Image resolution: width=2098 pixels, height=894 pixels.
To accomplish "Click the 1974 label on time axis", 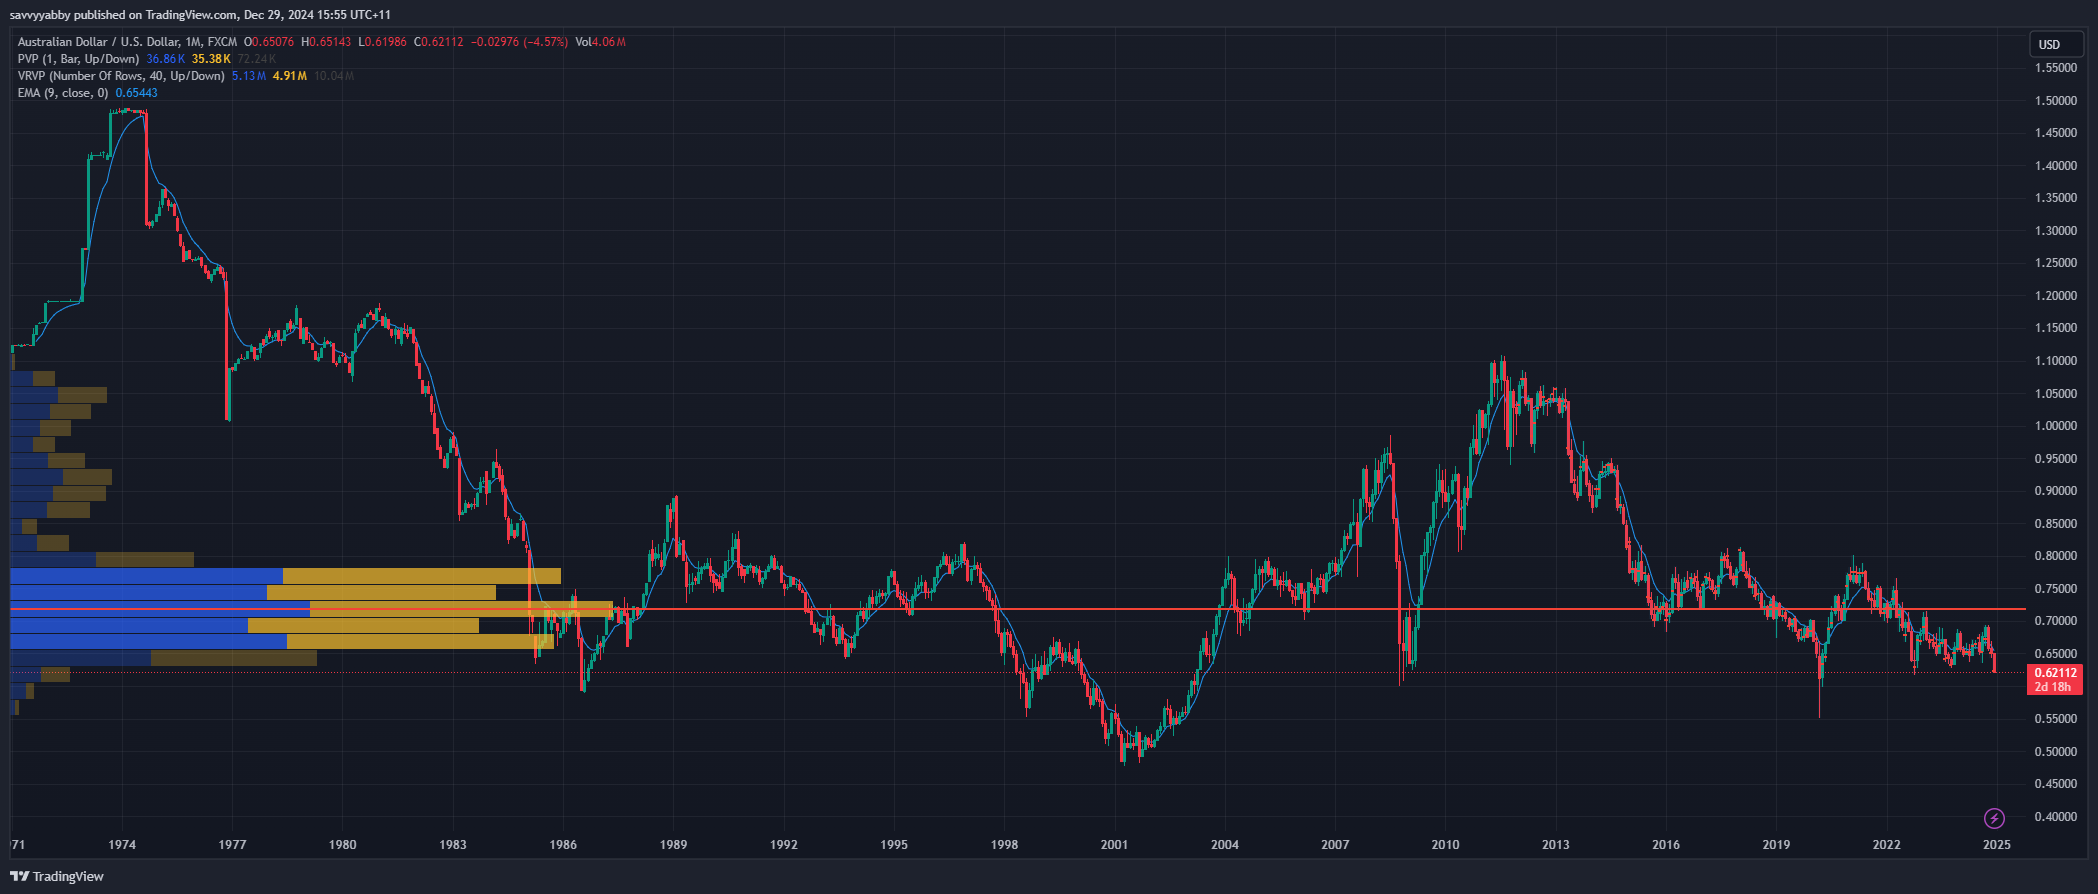I will (x=122, y=845).
